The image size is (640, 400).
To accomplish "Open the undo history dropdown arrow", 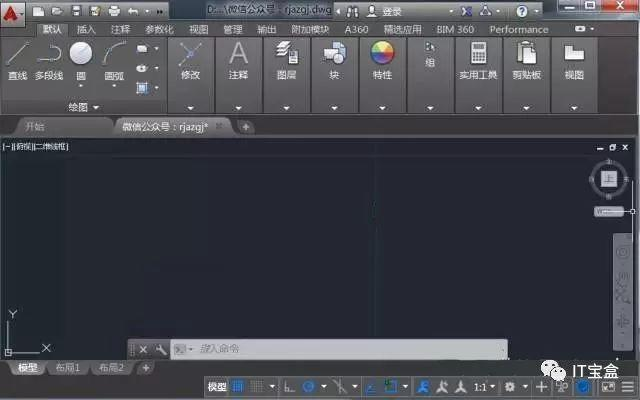I will pos(147,12).
